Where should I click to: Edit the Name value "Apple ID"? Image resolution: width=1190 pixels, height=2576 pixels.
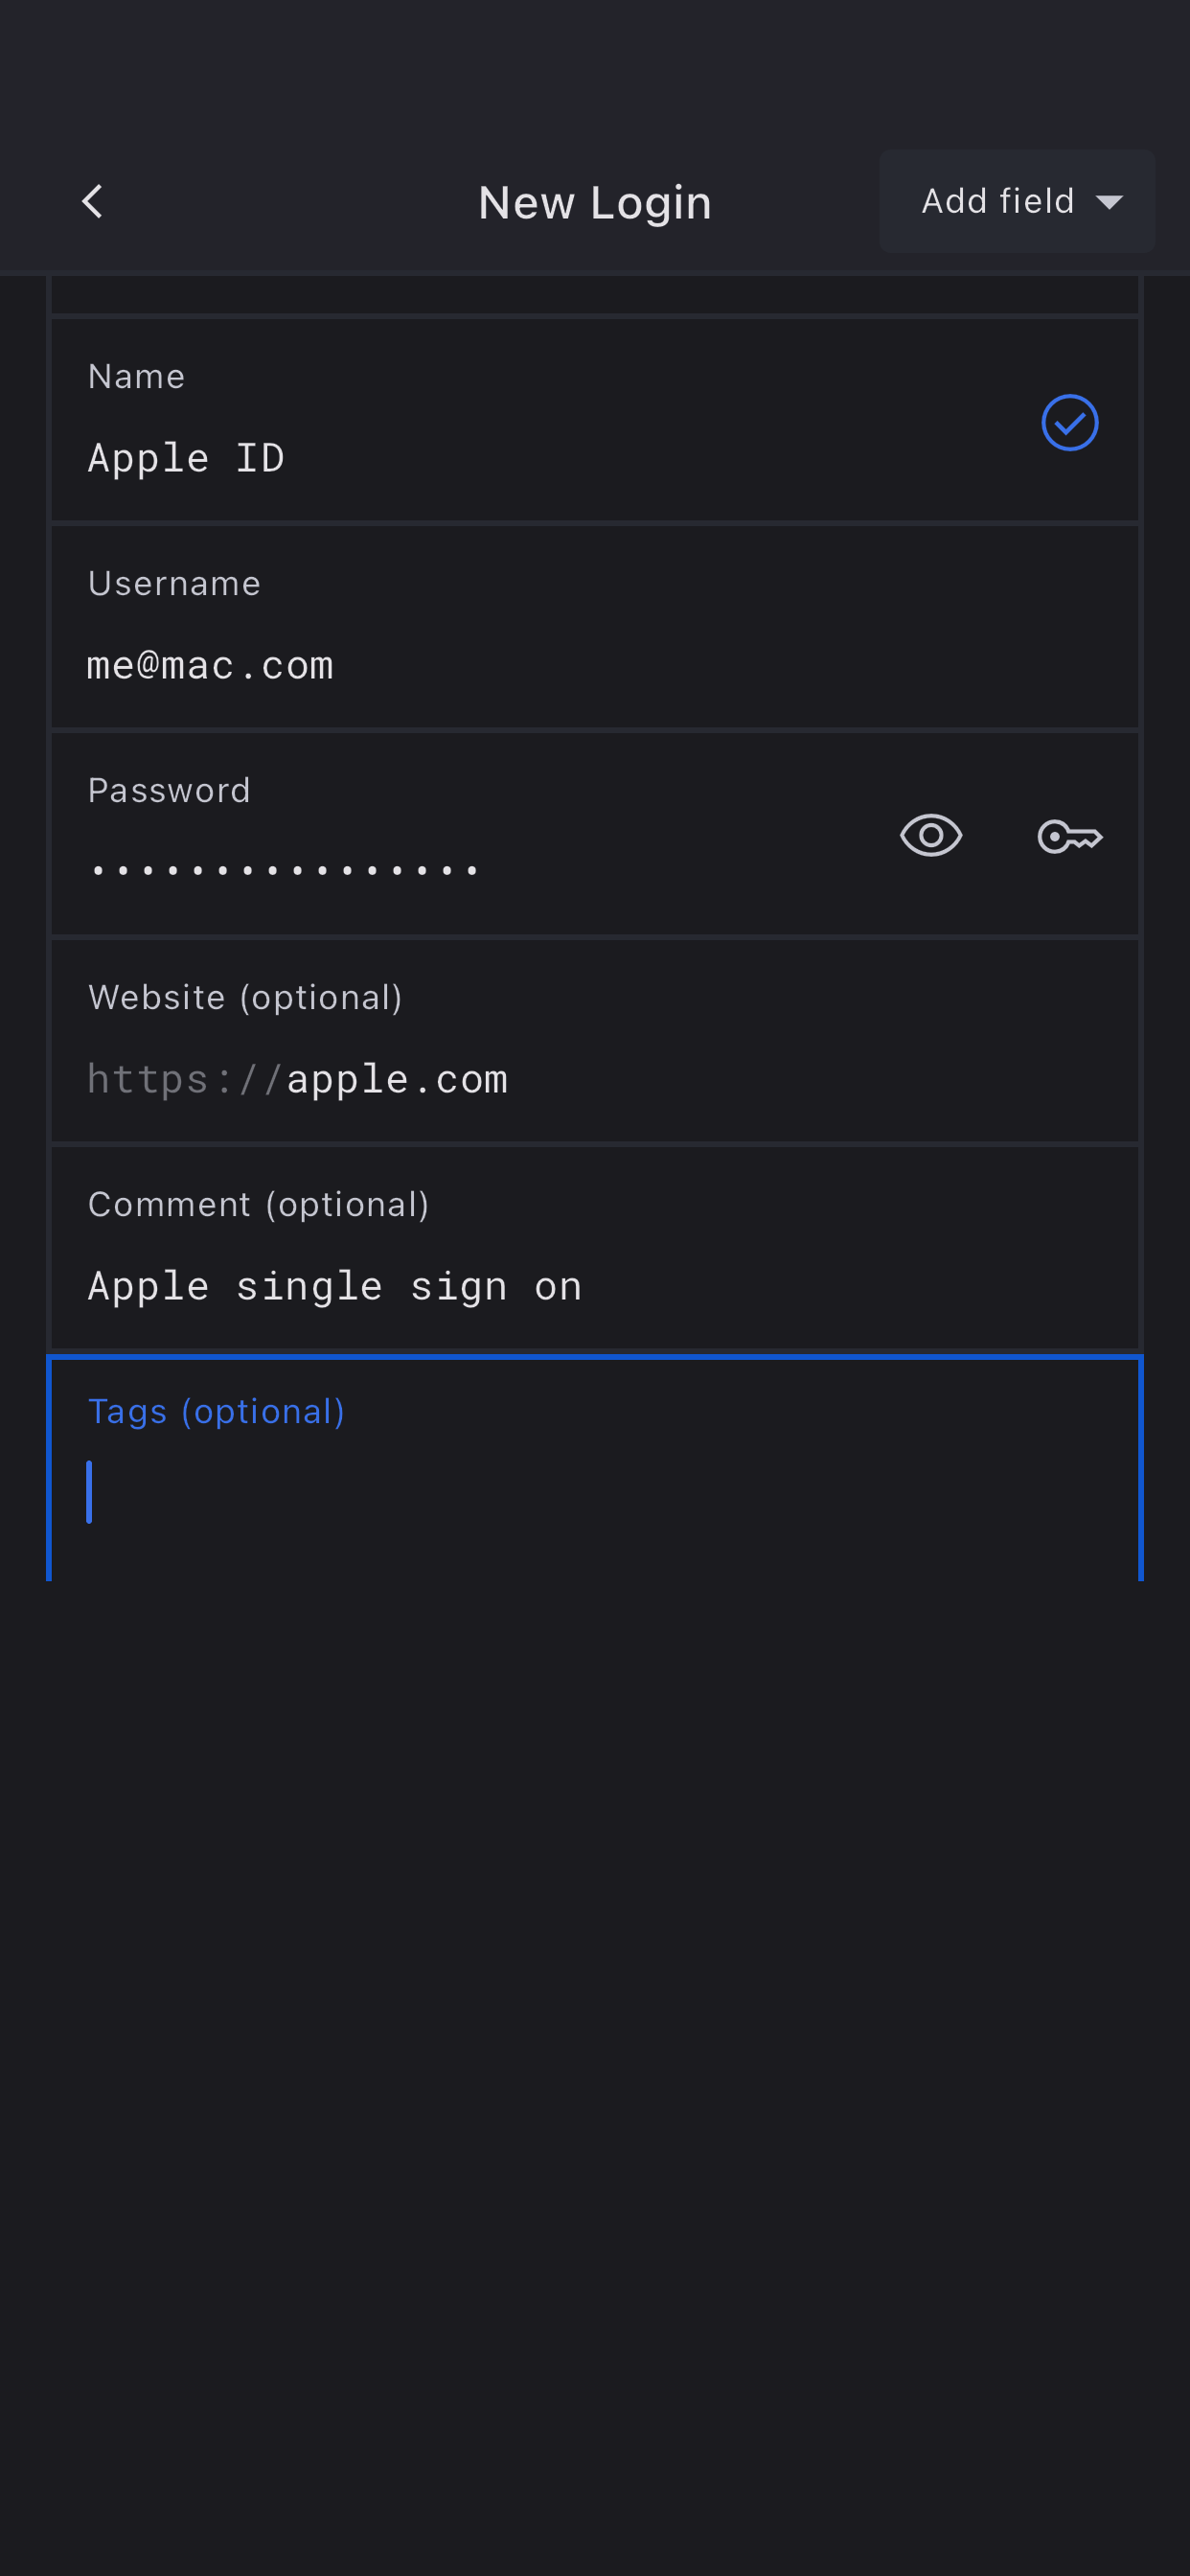(187, 459)
